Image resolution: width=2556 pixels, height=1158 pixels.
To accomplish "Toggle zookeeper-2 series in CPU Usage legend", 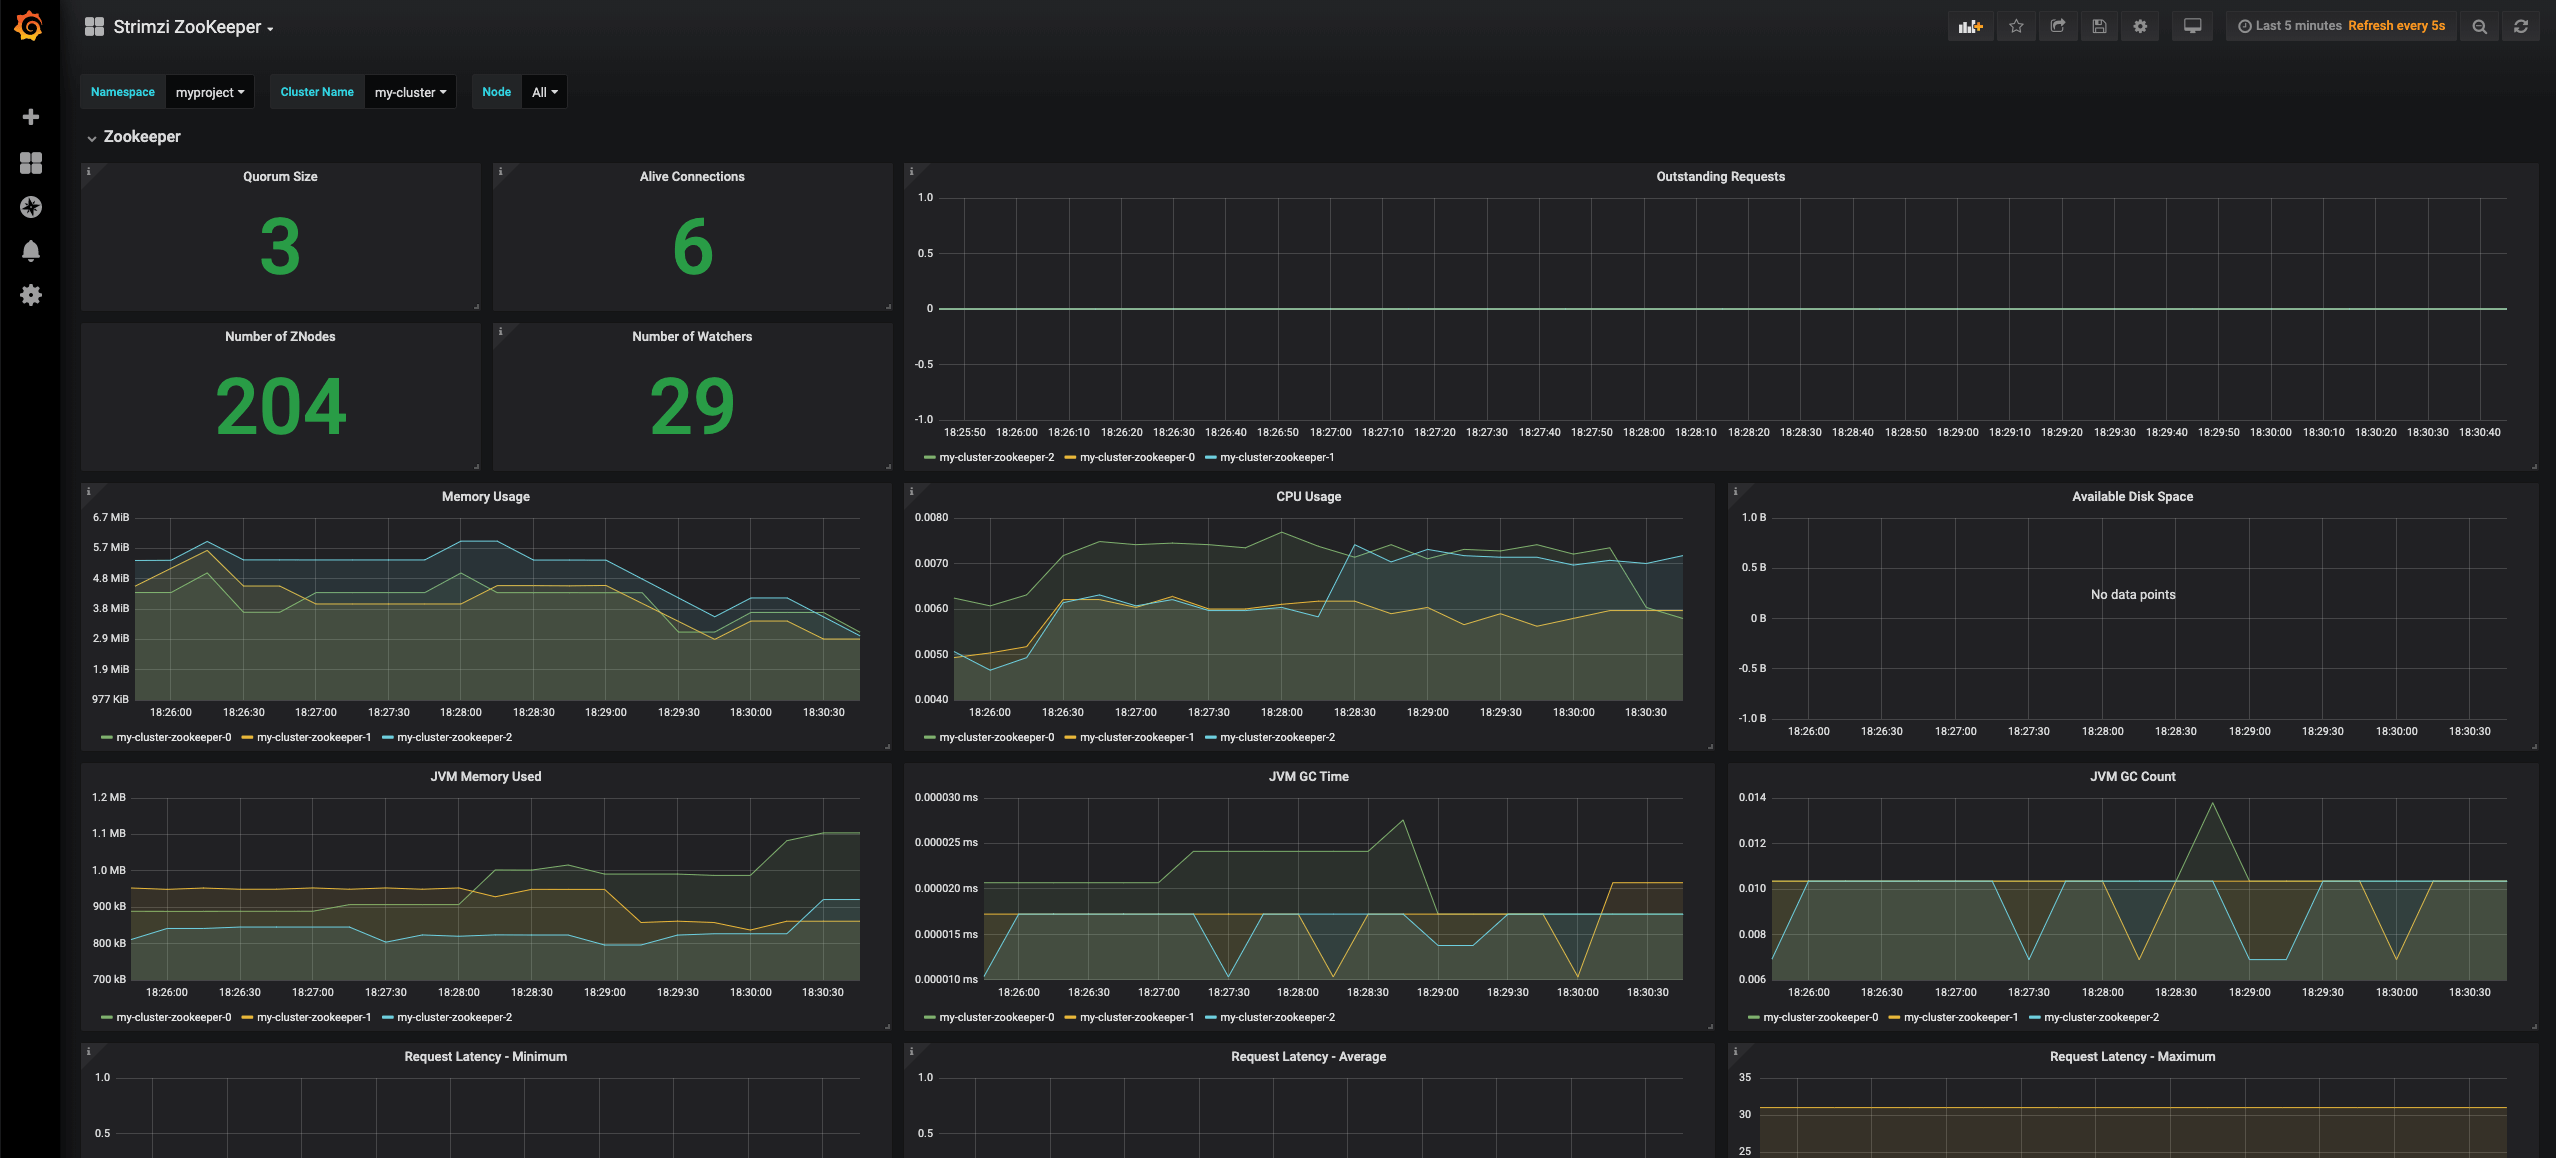I will click(1277, 737).
